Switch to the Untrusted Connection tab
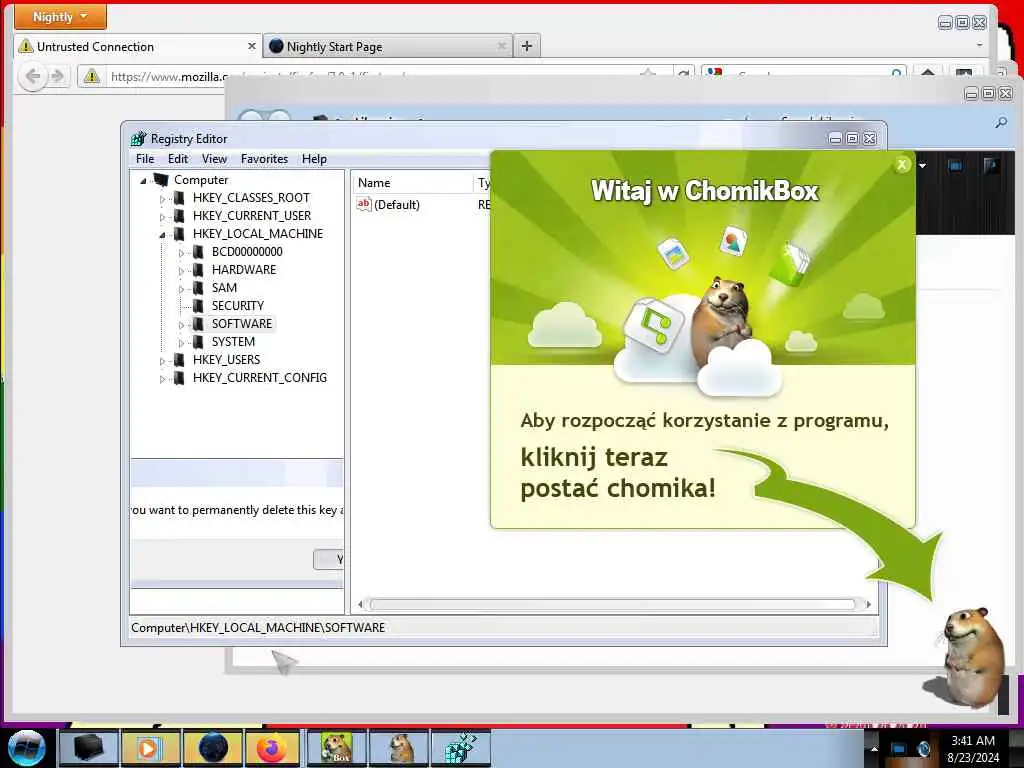The width and height of the screenshot is (1024, 768). (x=137, y=46)
